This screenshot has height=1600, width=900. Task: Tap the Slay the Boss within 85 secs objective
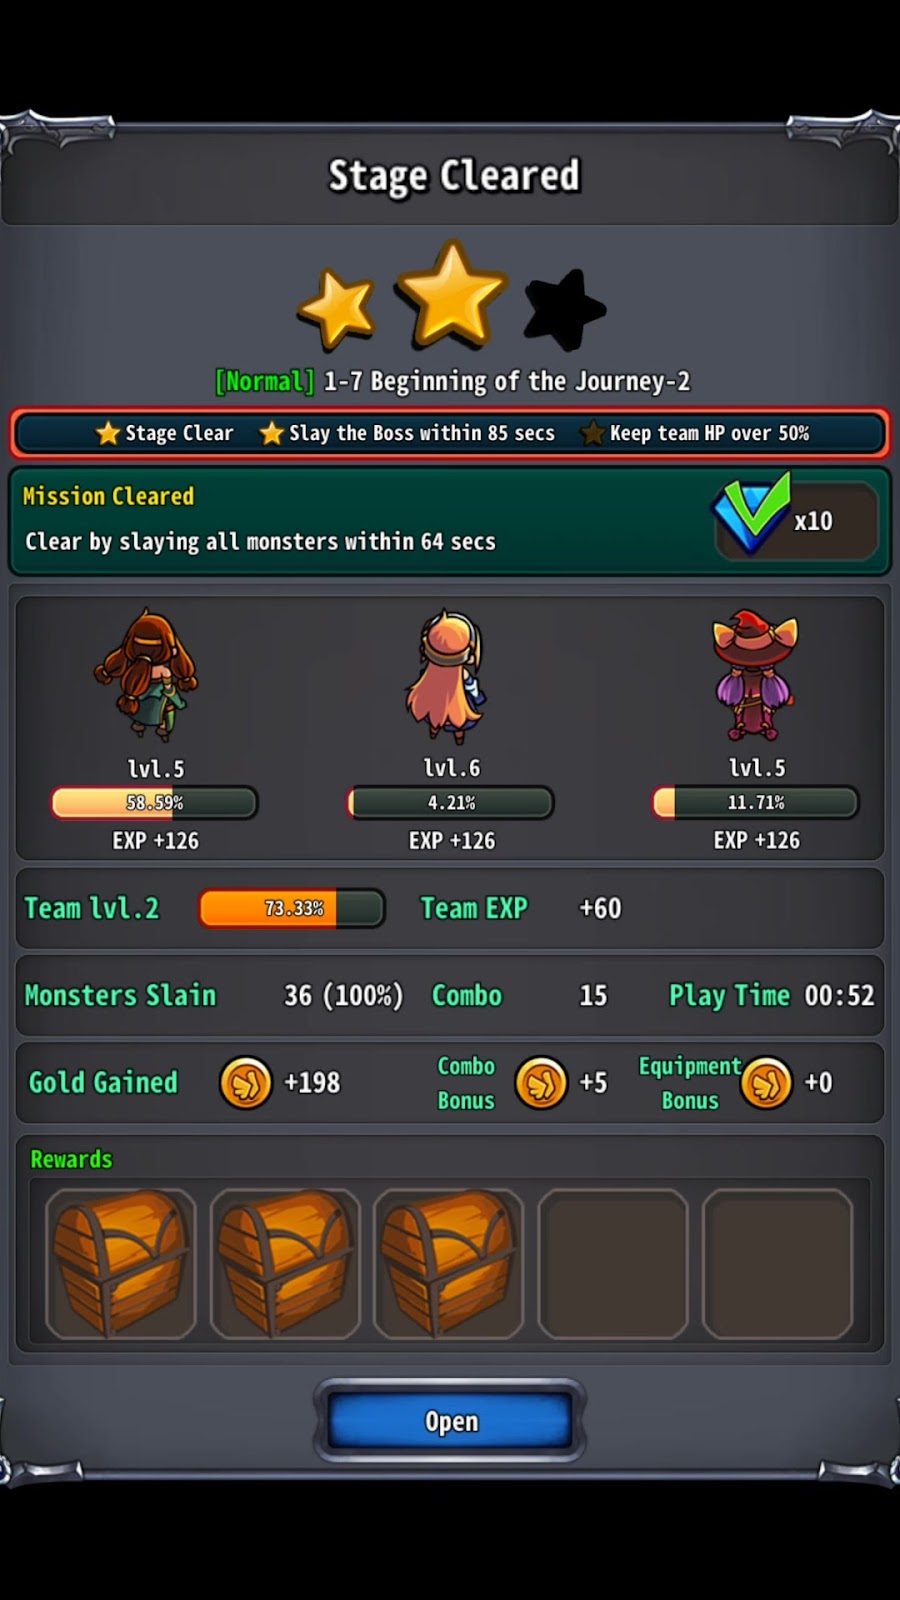(407, 433)
